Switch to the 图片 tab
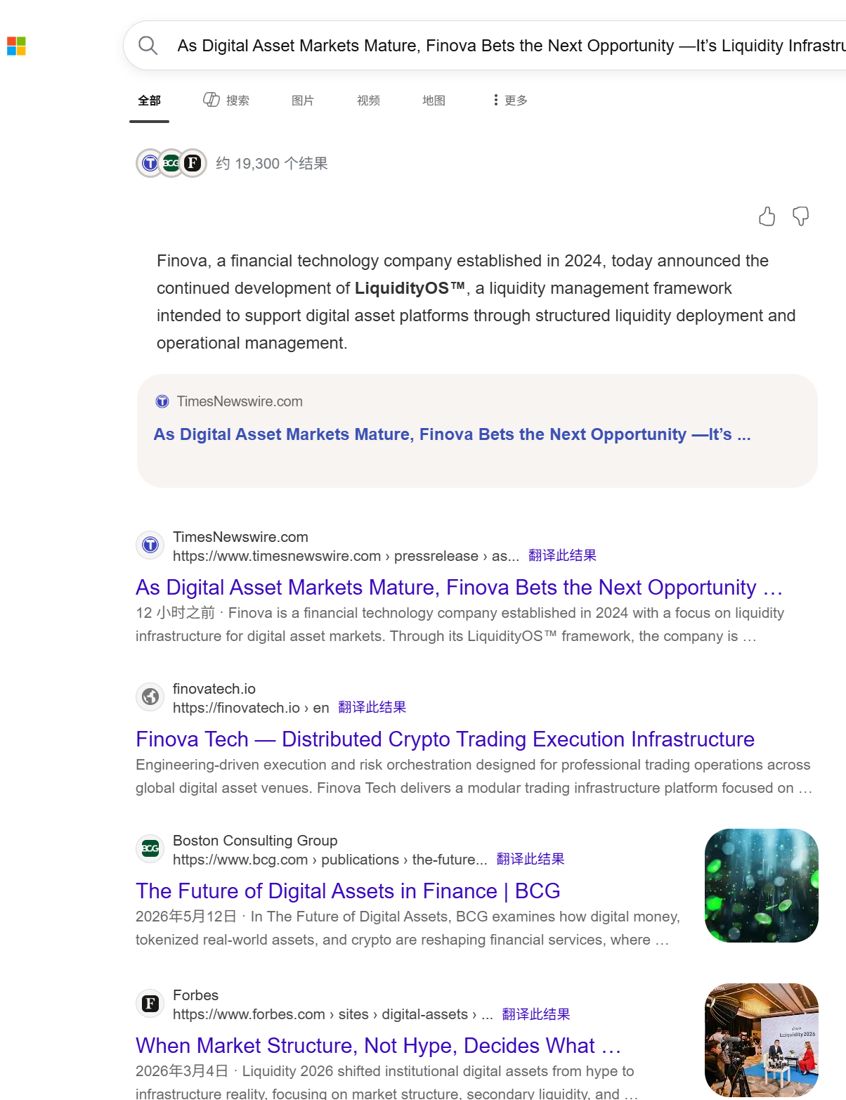This screenshot has width=846, height=1100. 302,100
